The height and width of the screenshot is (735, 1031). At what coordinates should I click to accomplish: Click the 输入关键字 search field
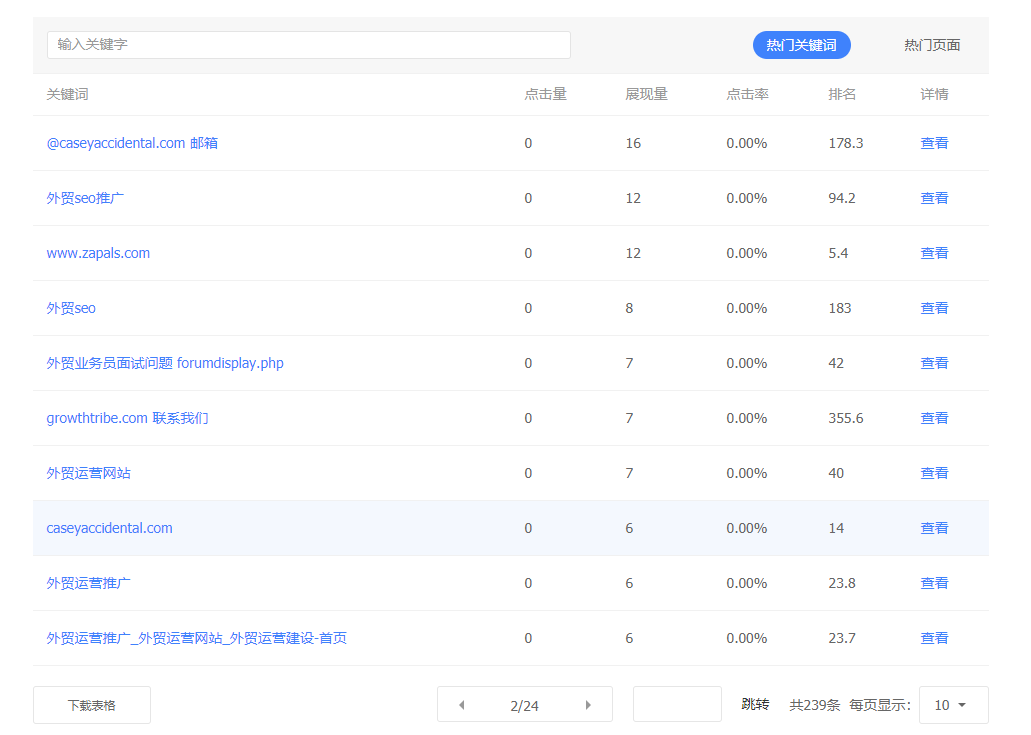pyautogui.click(x=308, y=45)
